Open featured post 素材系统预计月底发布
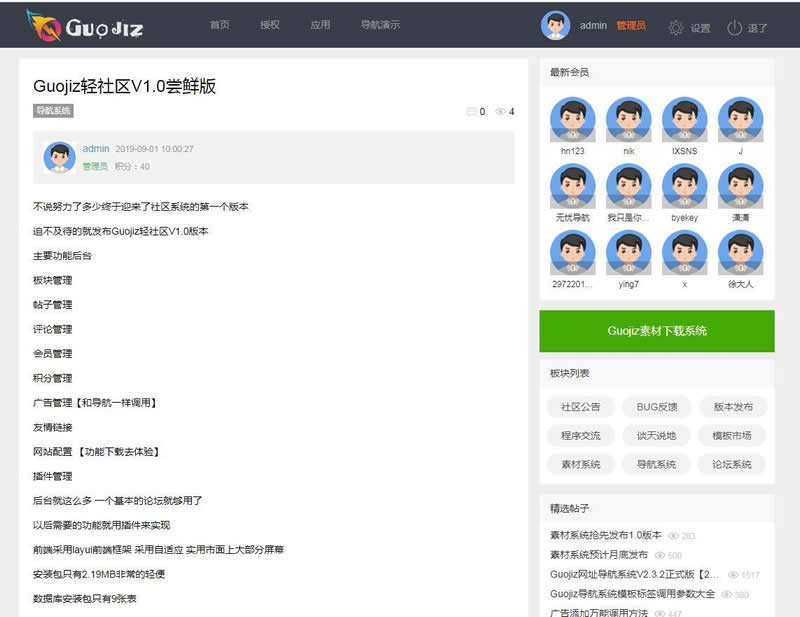 tap(598, 555)
